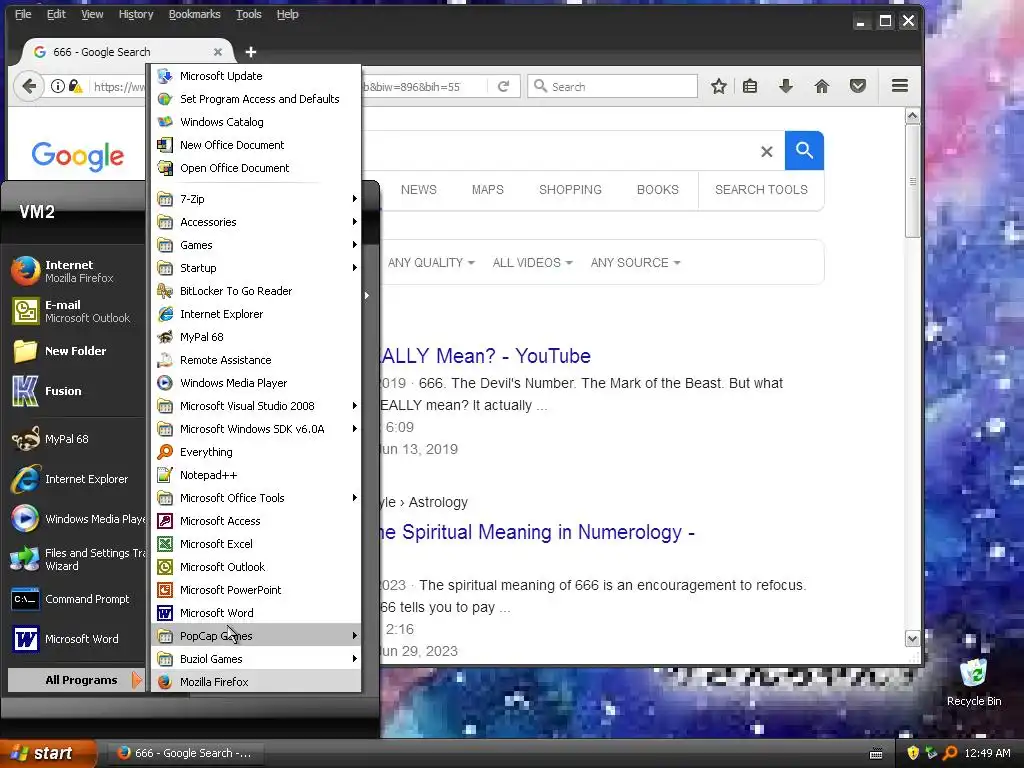Close the 666 - Google Search tab
Screen dimensions: 1024x768
tap(217, 52)
